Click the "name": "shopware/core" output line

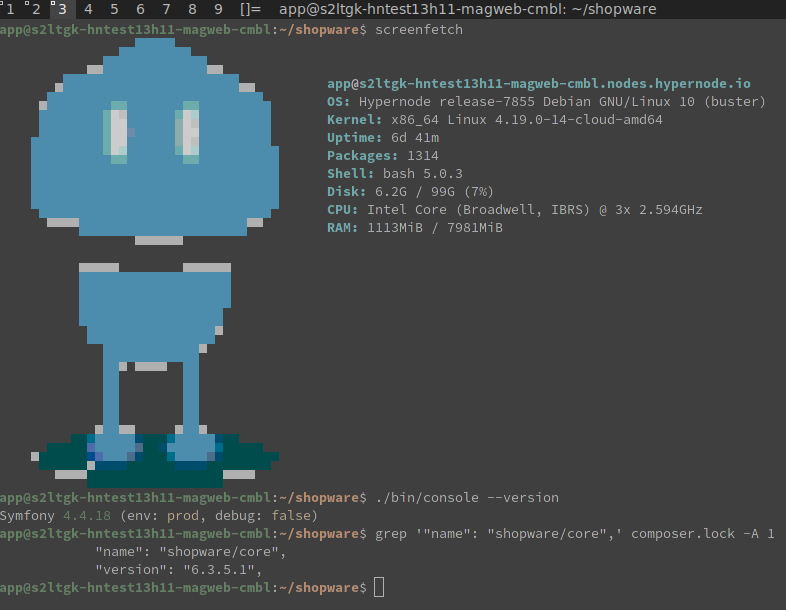click(190, 552)
